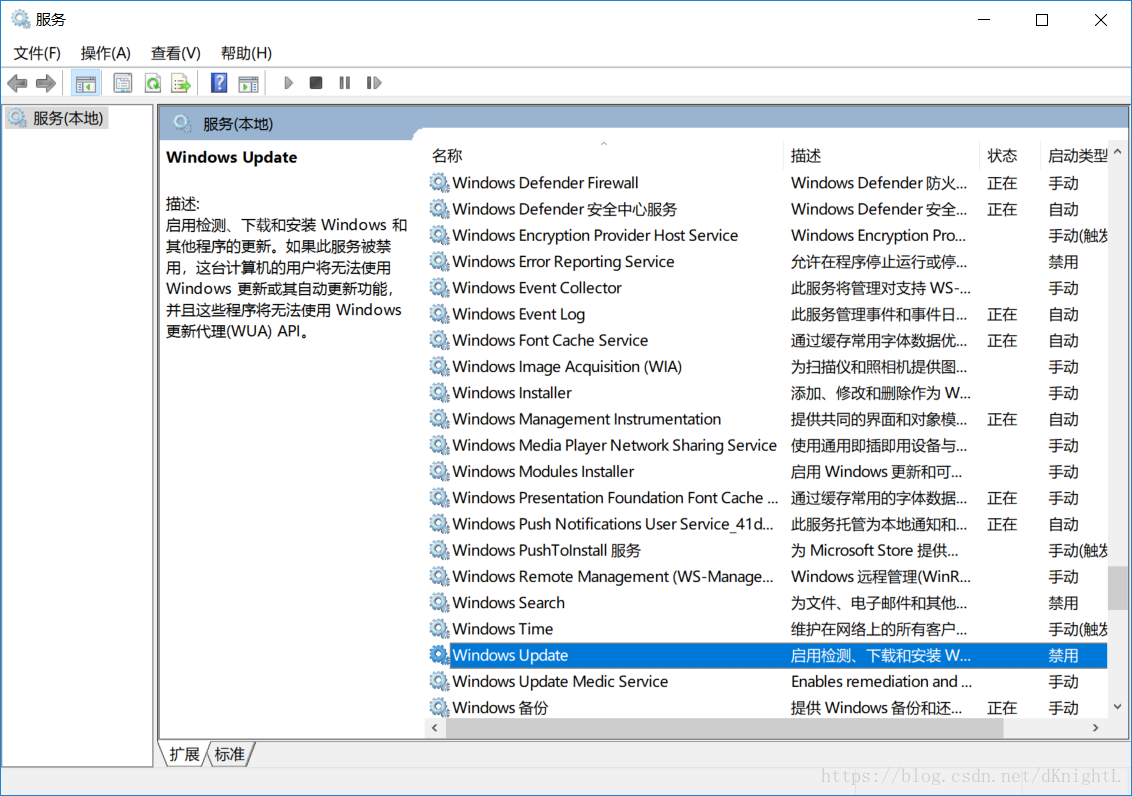Click the vertical scrollbar thumb

coord(1118,588)
